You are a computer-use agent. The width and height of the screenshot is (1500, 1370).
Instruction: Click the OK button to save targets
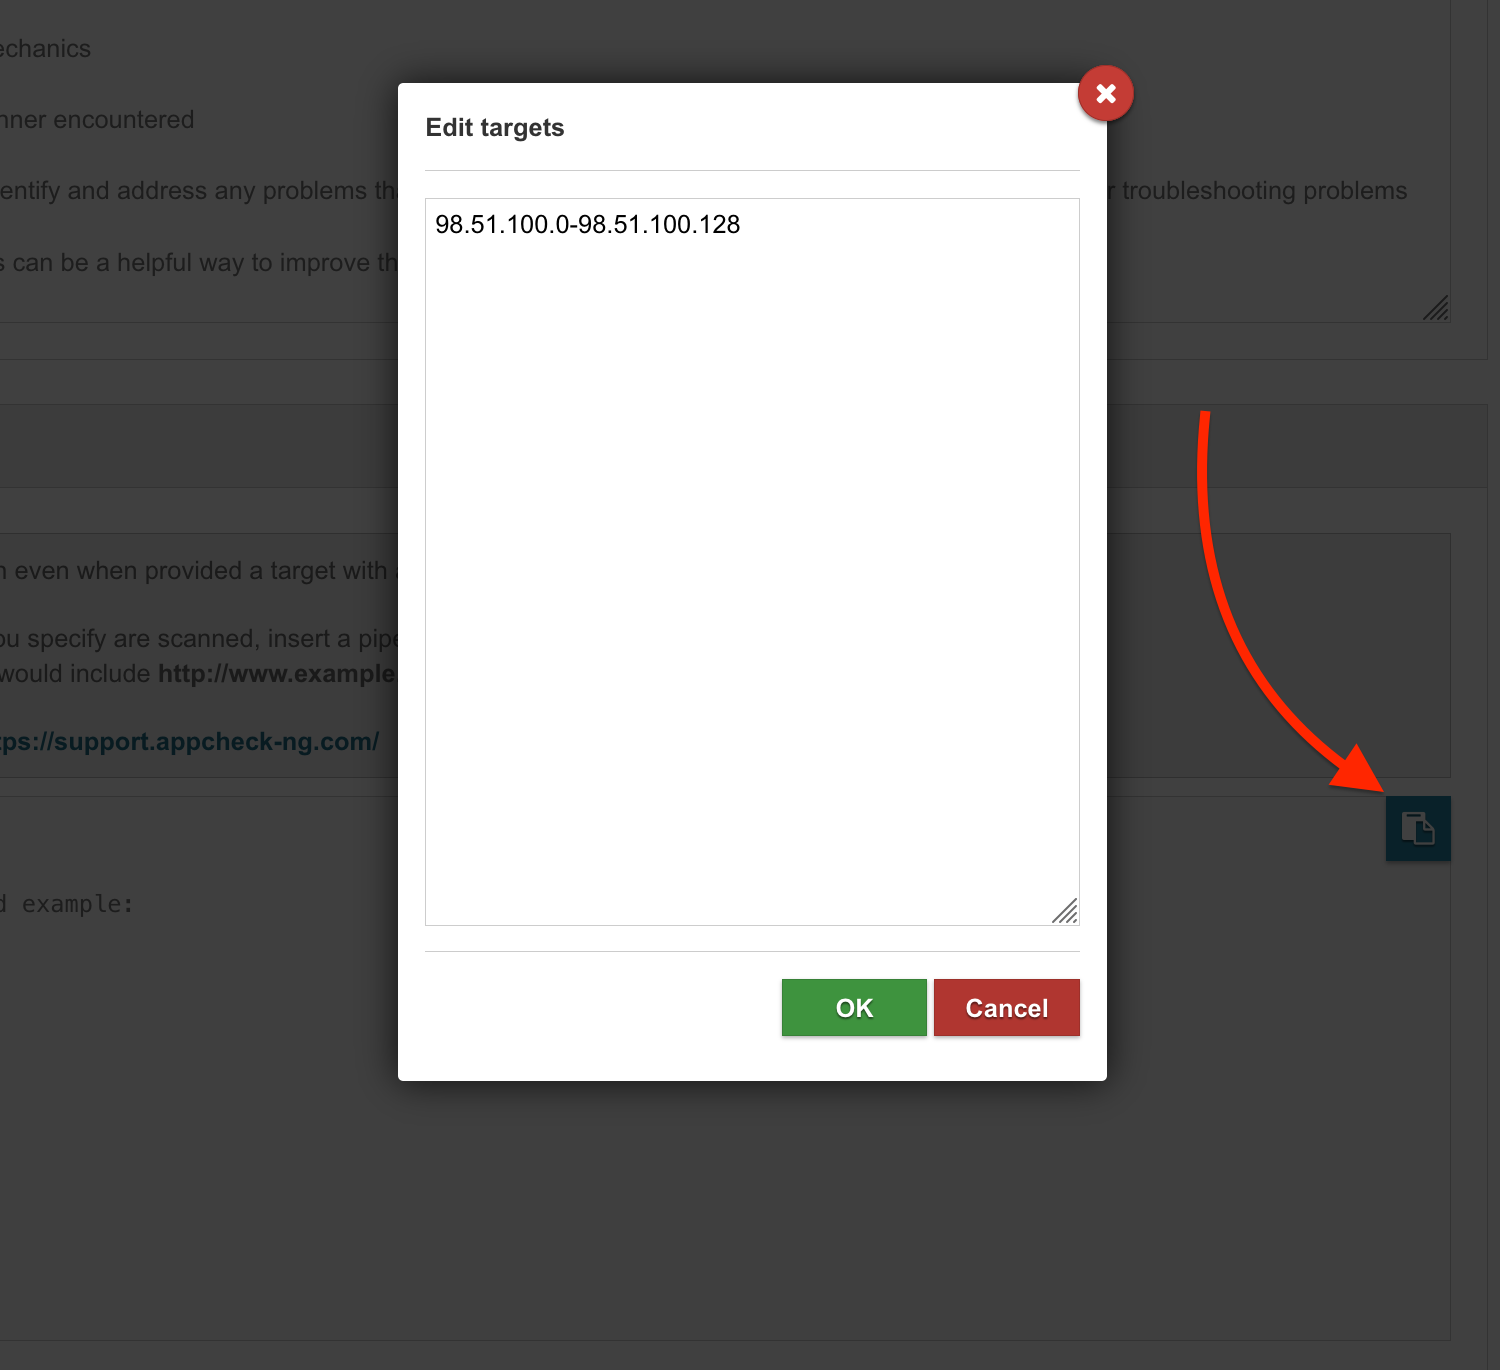(853, 1007)
